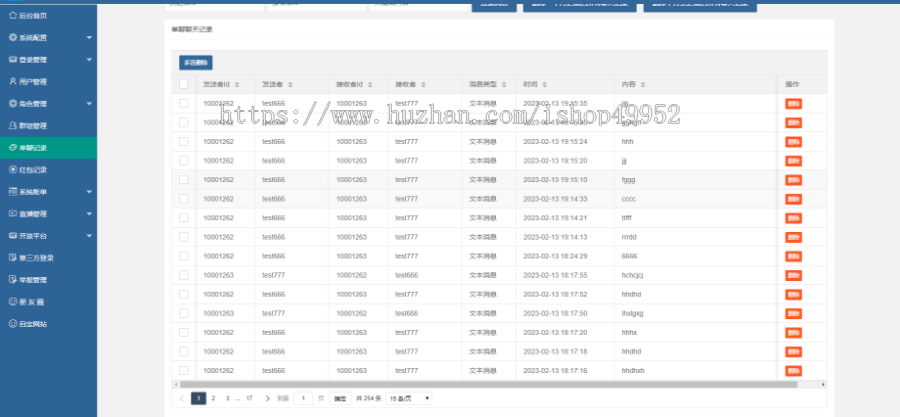Image resolution: width=900 pixels, height=417 pixels.
Task: Click the group icon beside 群组管理
Action: point(13,126)
